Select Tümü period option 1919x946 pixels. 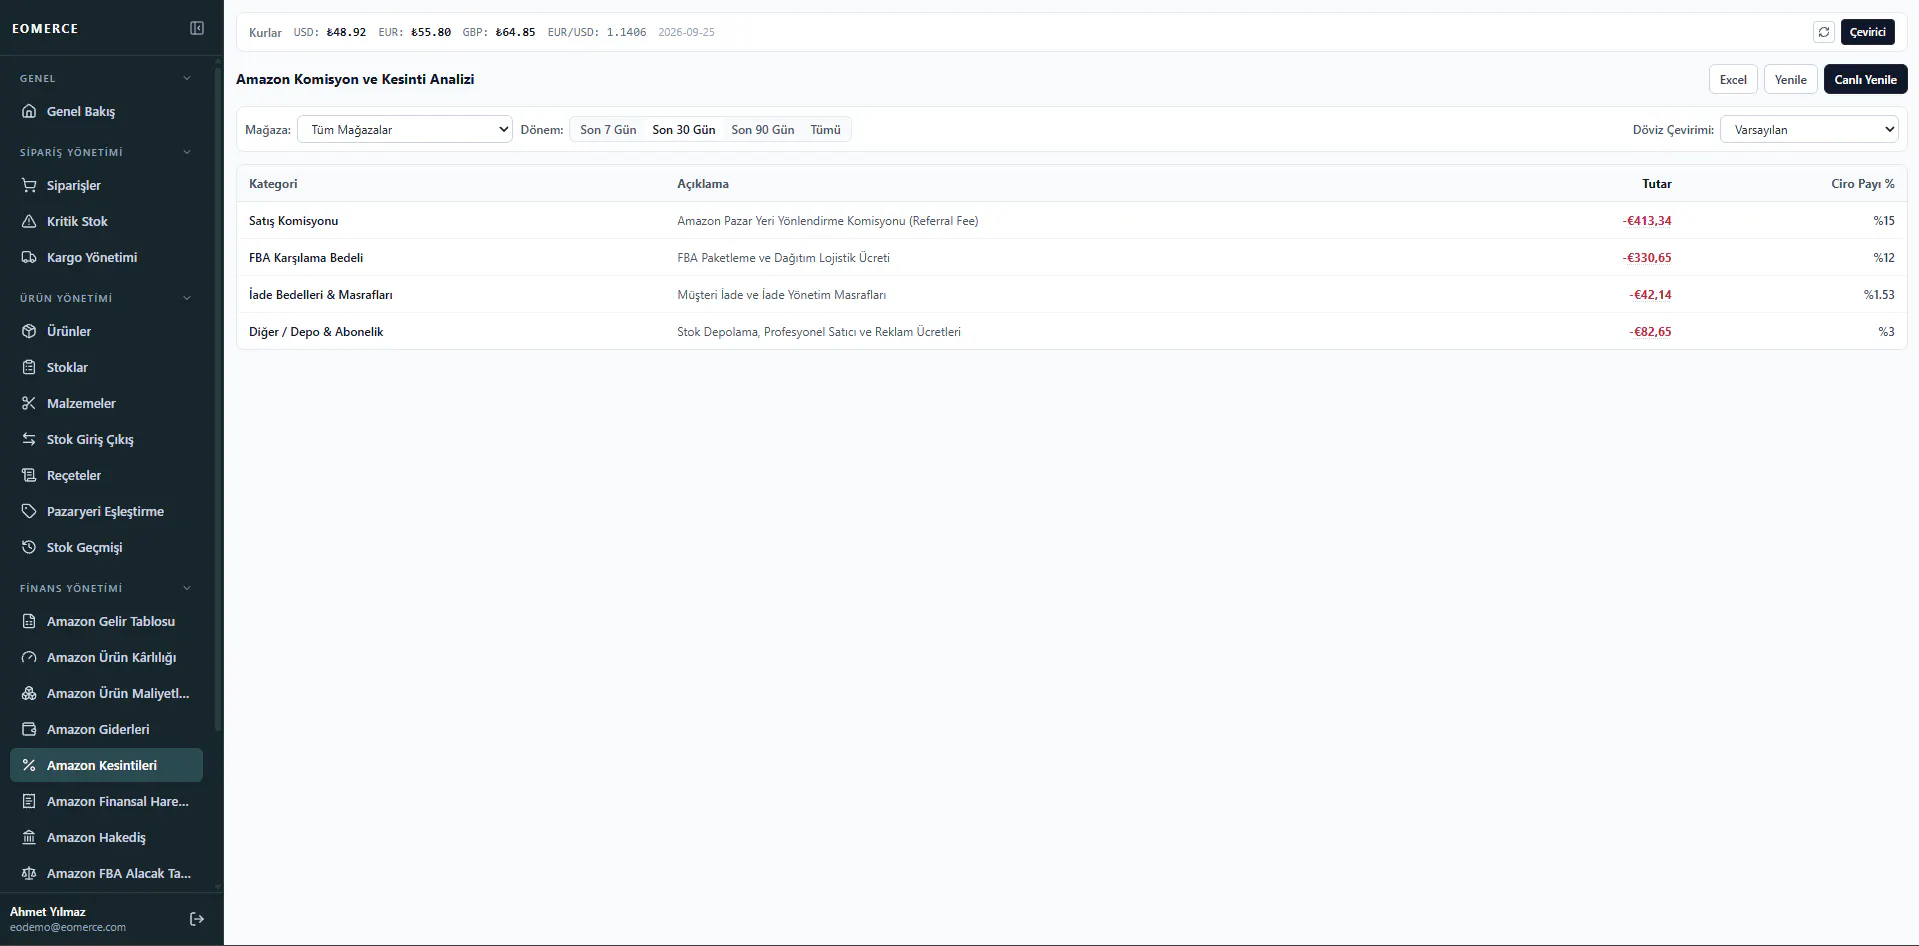click(x=825, y=130)
